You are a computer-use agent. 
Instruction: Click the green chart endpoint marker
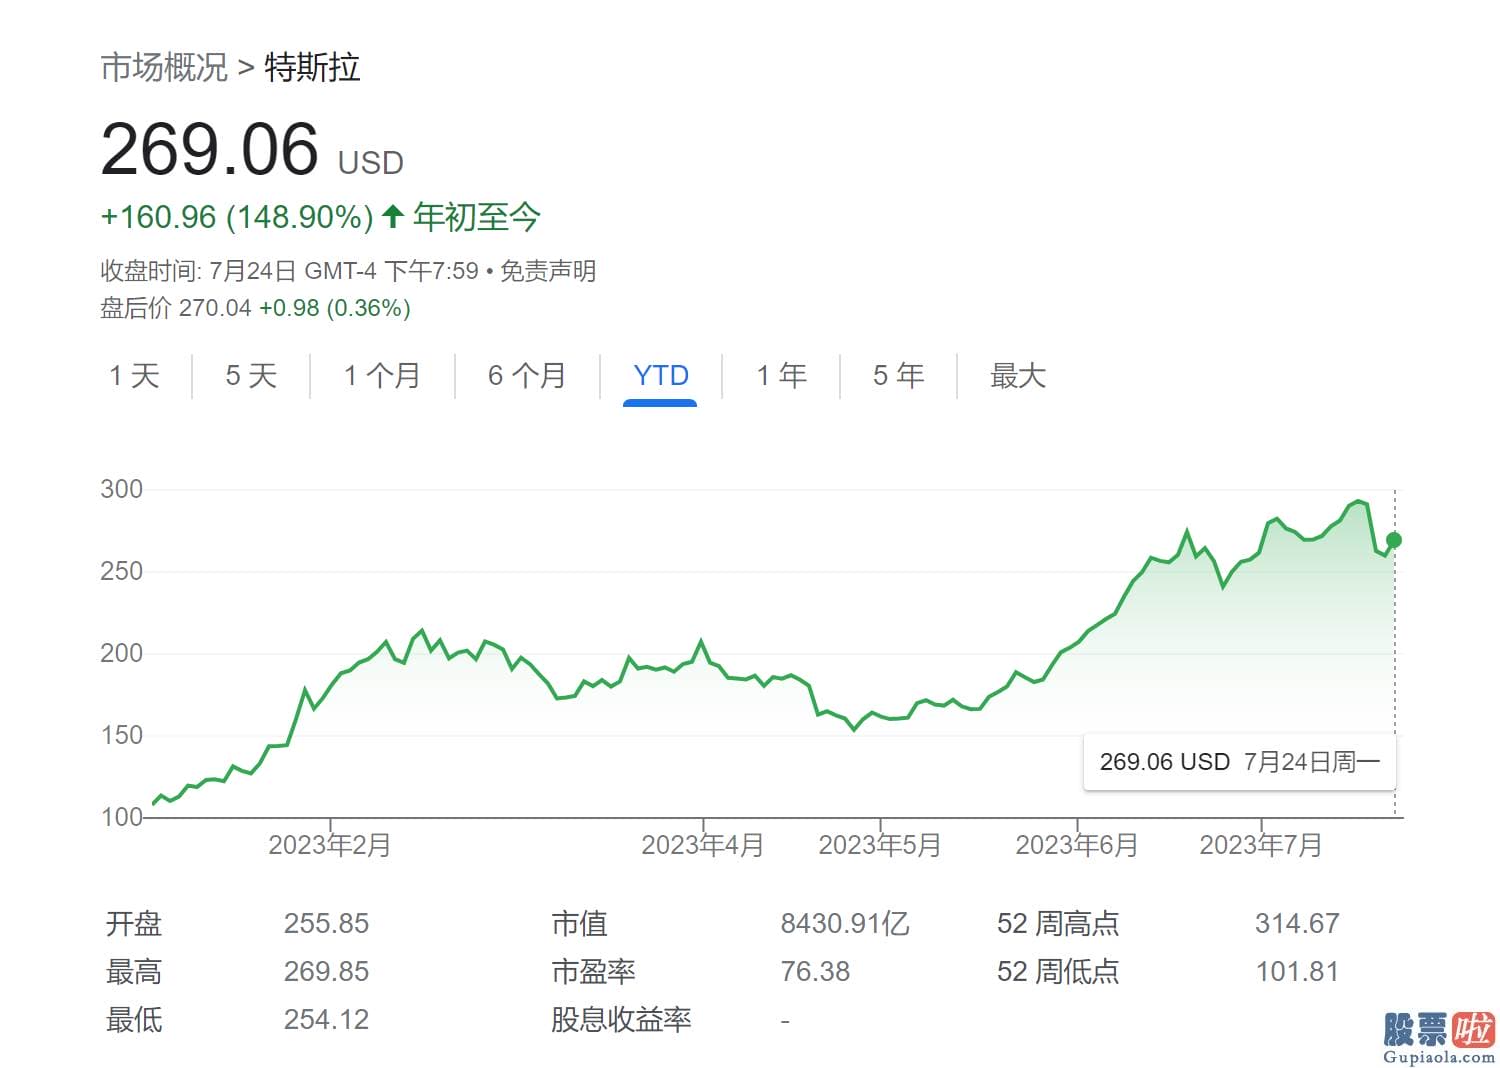point(1394,540)
